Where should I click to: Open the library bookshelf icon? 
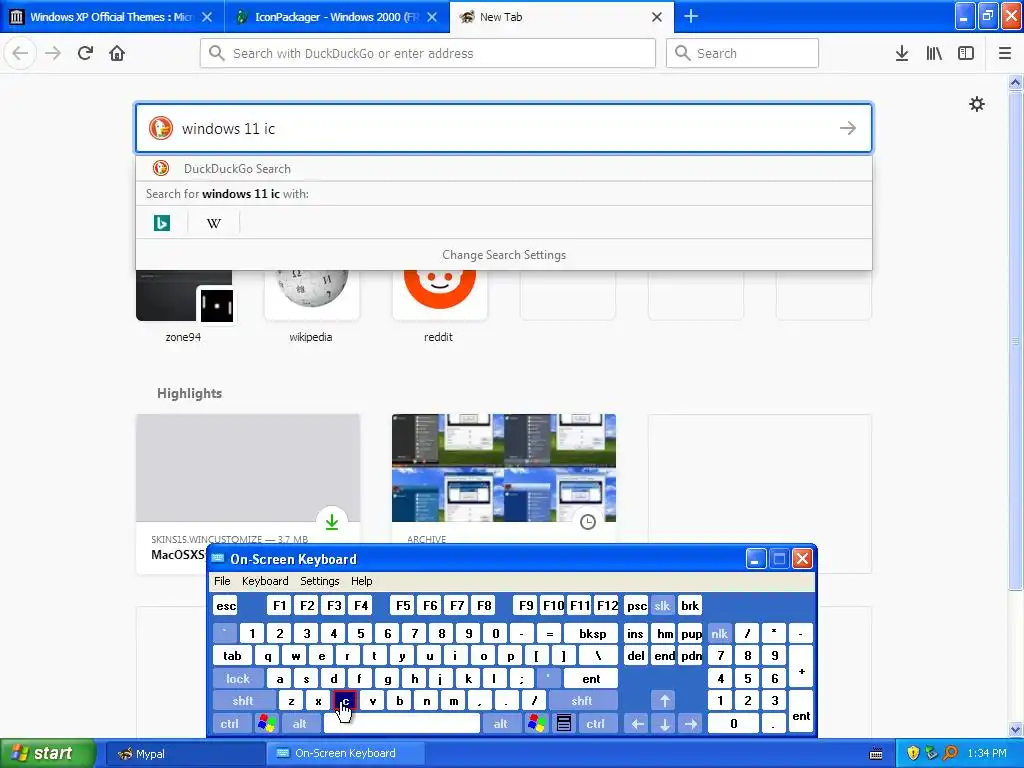tap(934, 53)
